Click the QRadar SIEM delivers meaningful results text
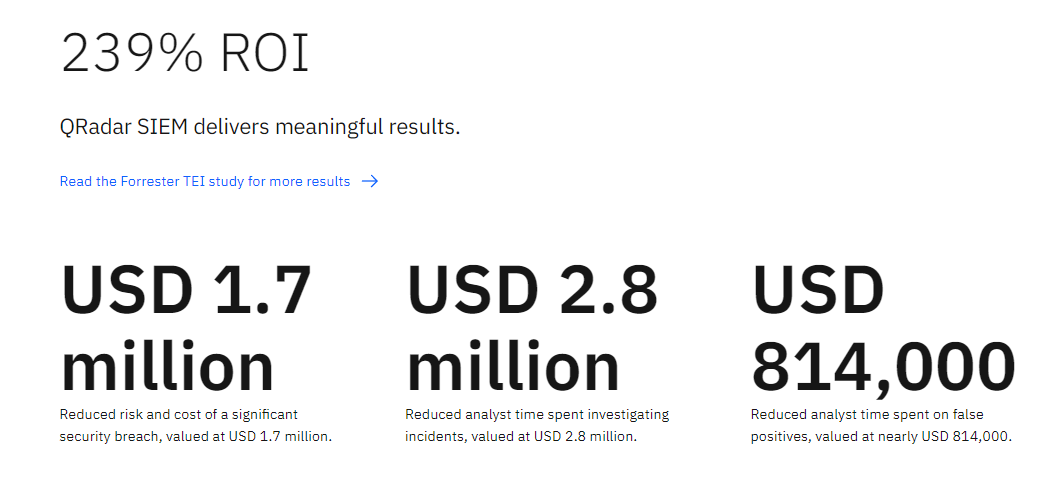The height and width of the screenshot is (496, 1053). (260, 127)
